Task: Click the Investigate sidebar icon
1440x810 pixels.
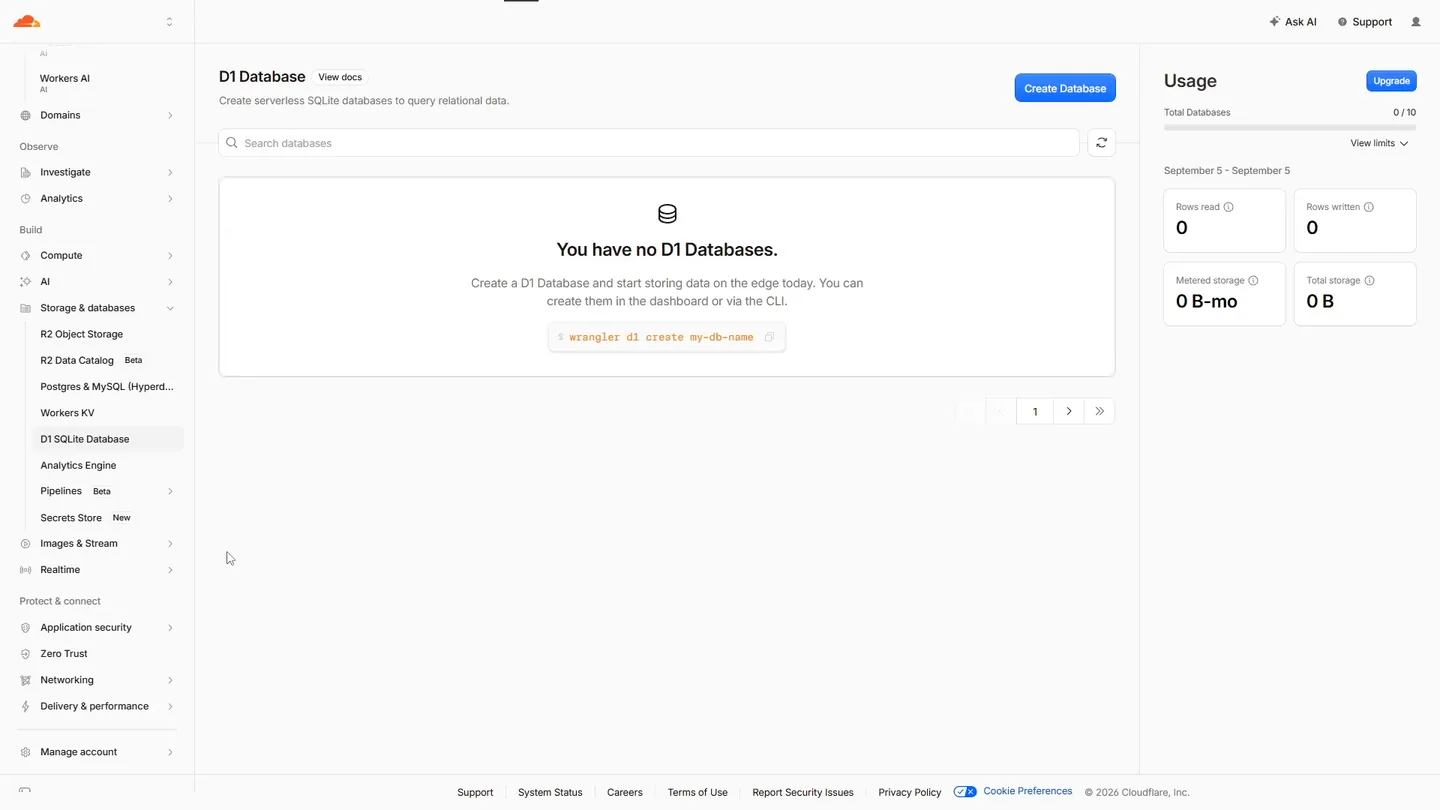Action: pos(26,173)
